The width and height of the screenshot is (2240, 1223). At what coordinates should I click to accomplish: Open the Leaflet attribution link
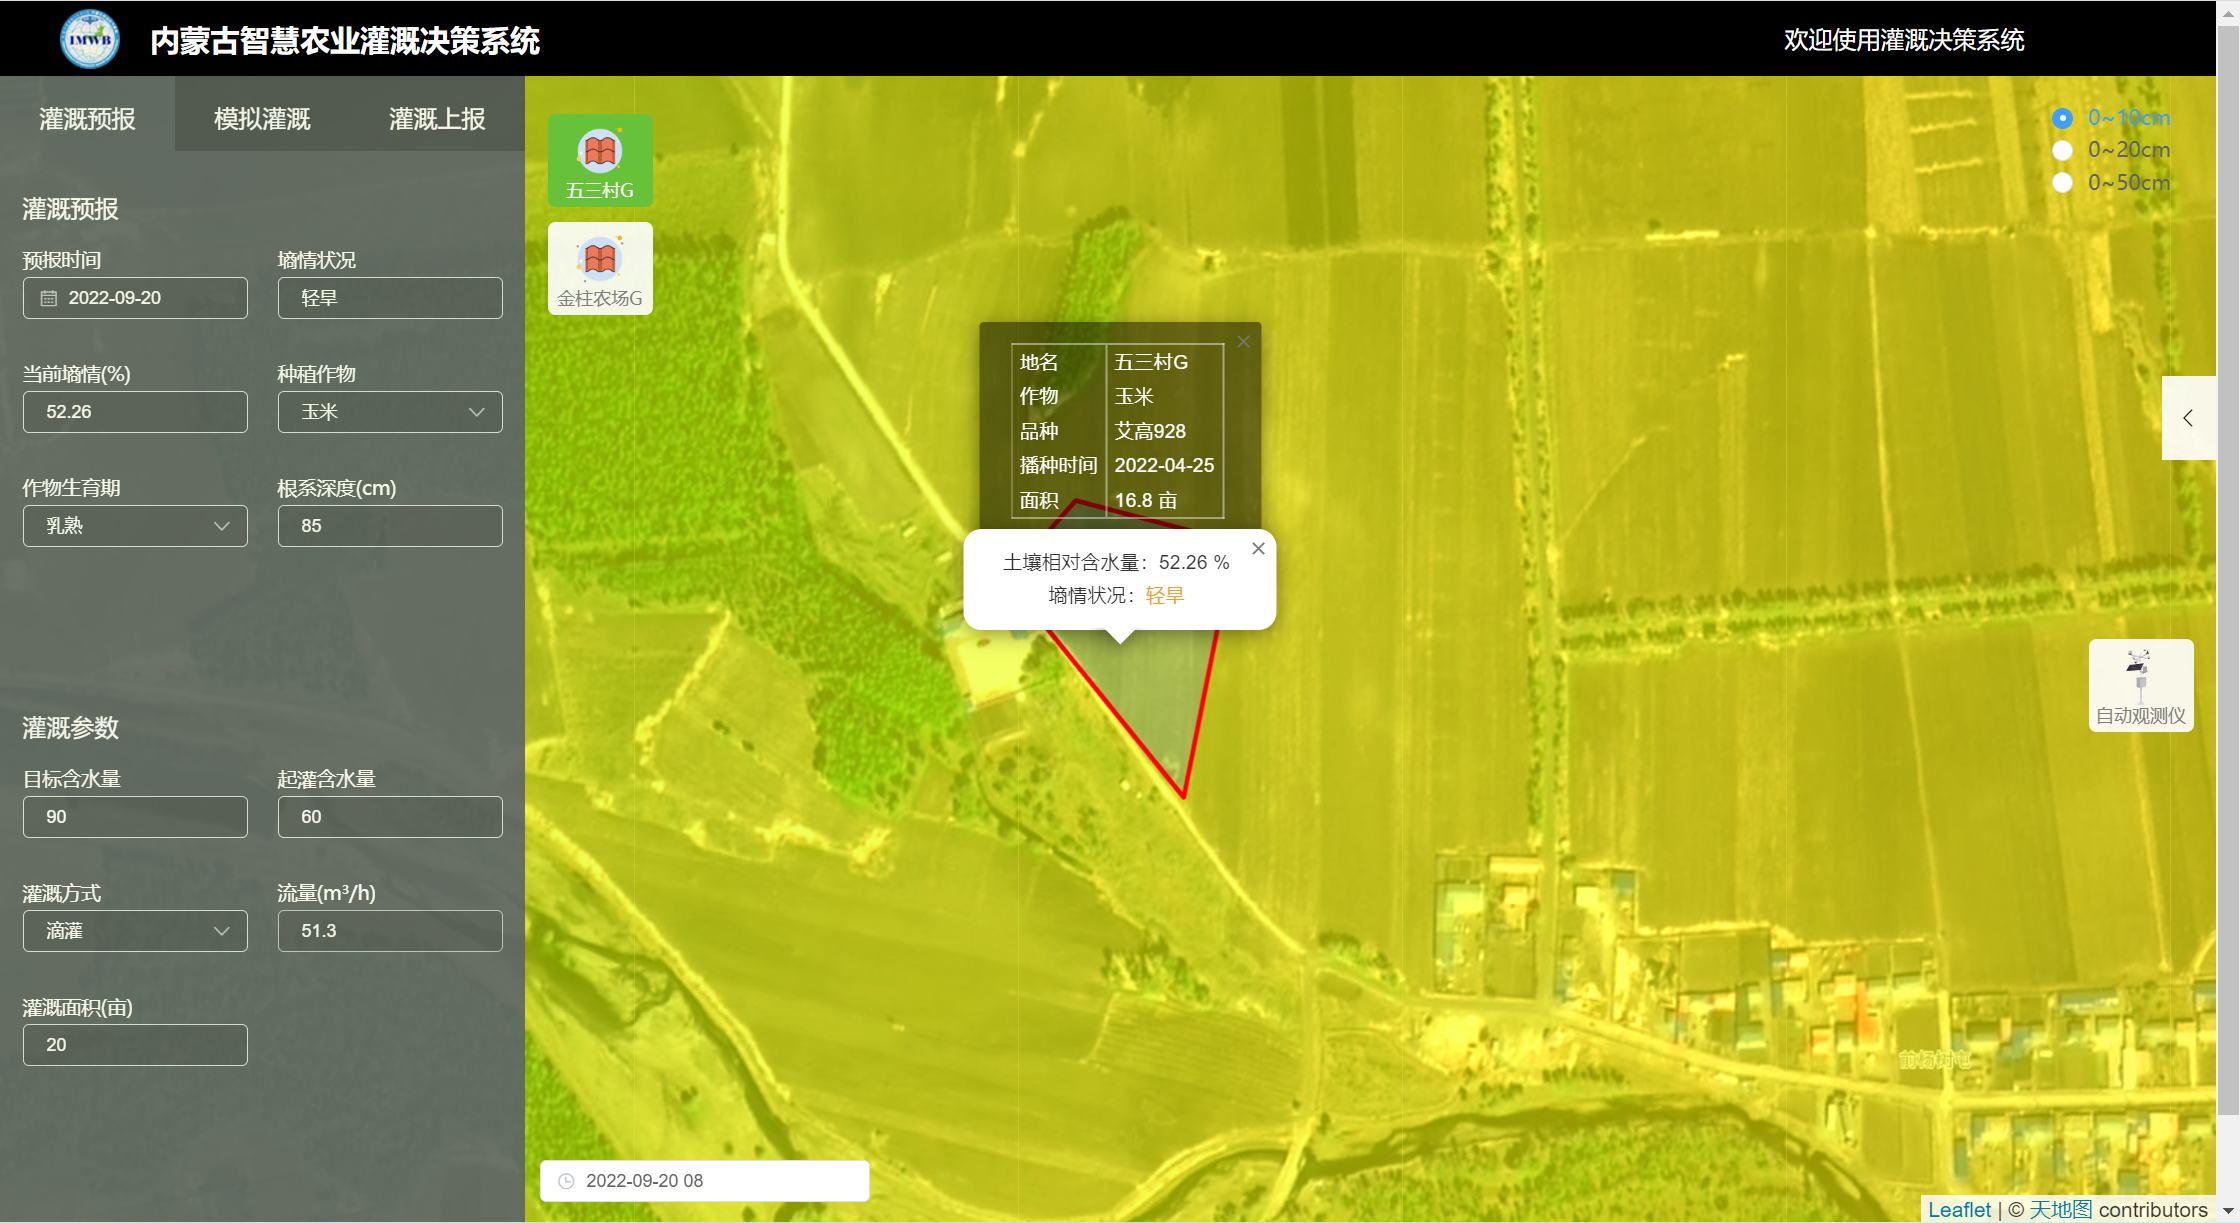point(1959,1210)
